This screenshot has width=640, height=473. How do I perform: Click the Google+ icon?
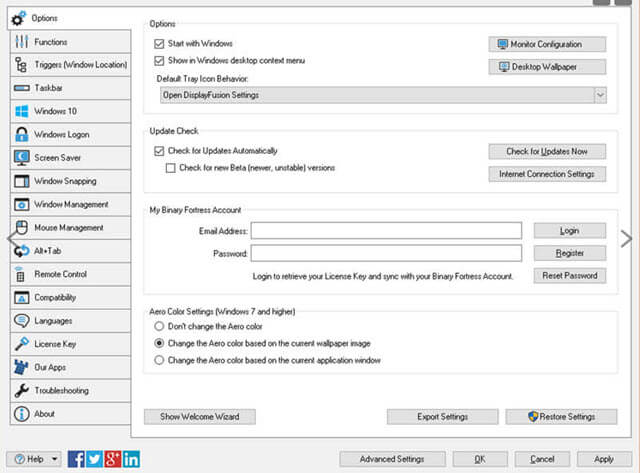(113, 459)
